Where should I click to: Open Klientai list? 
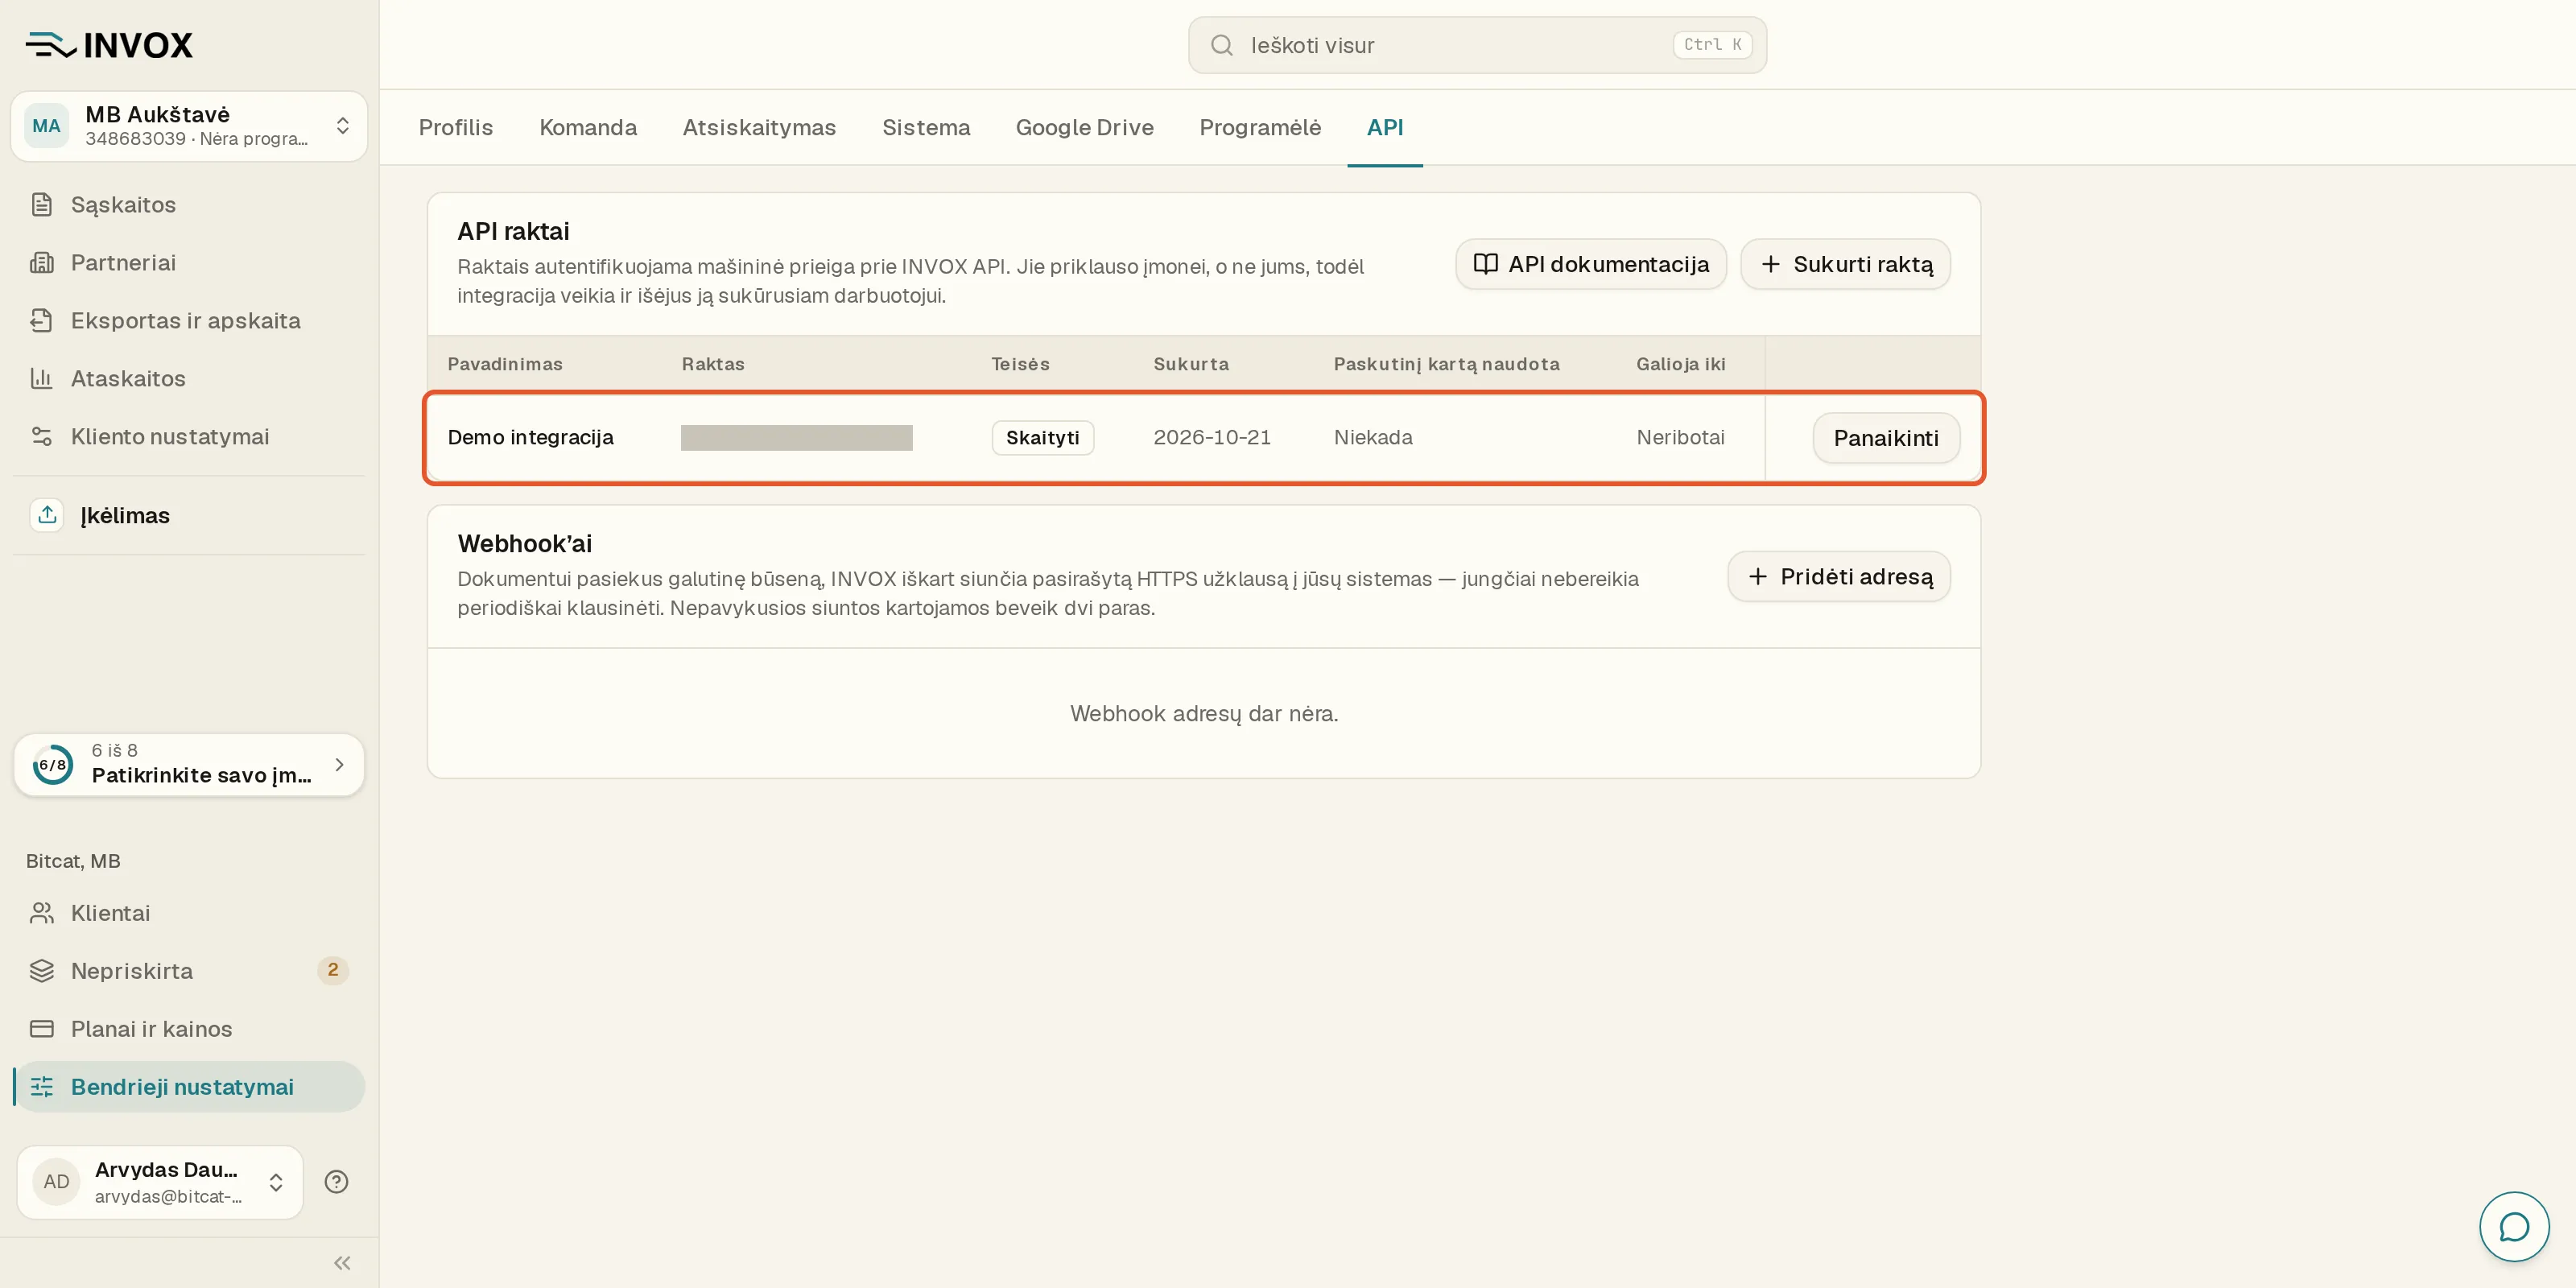189,913
